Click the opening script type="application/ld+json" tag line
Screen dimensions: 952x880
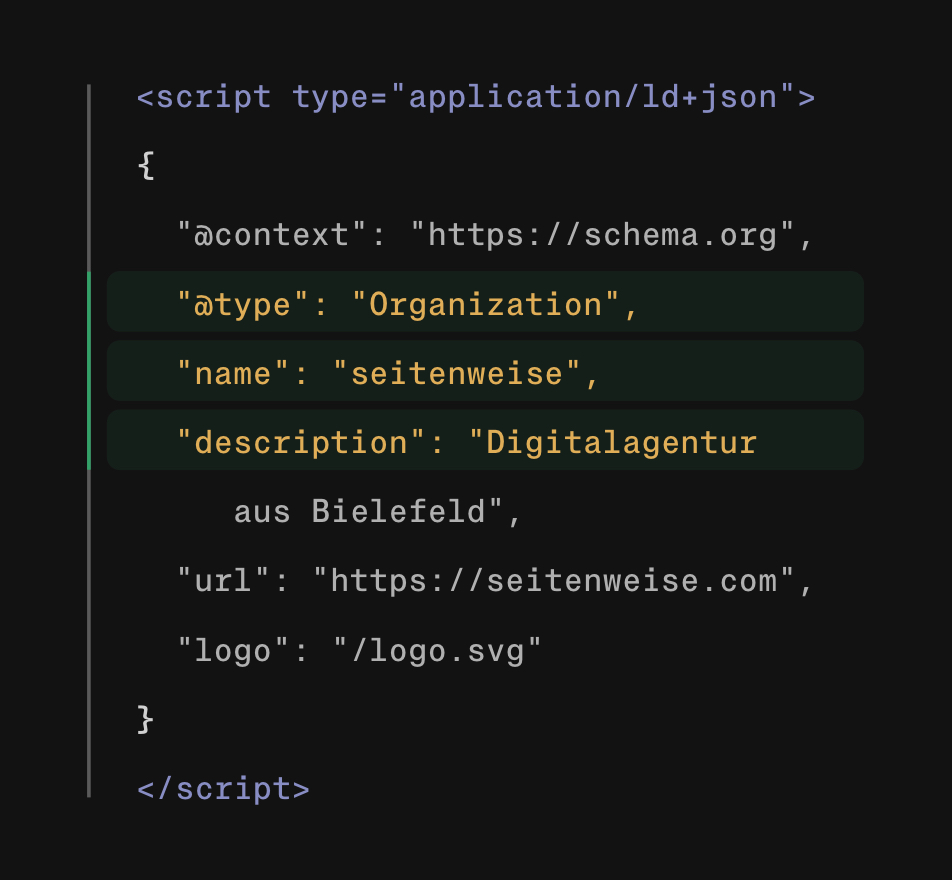476,97
